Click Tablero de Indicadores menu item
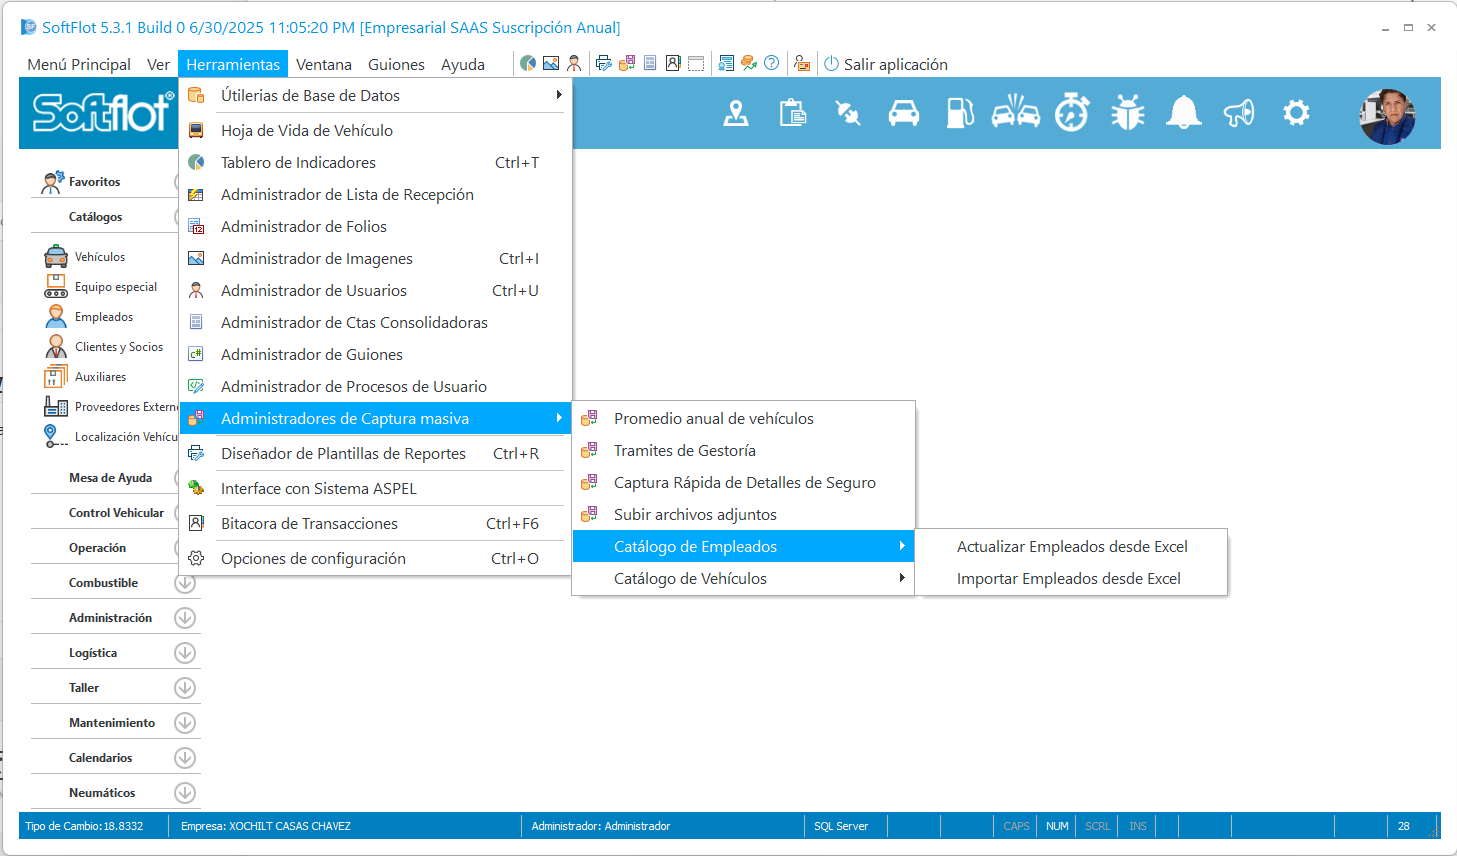1457x856 pixels. [298, 163]
